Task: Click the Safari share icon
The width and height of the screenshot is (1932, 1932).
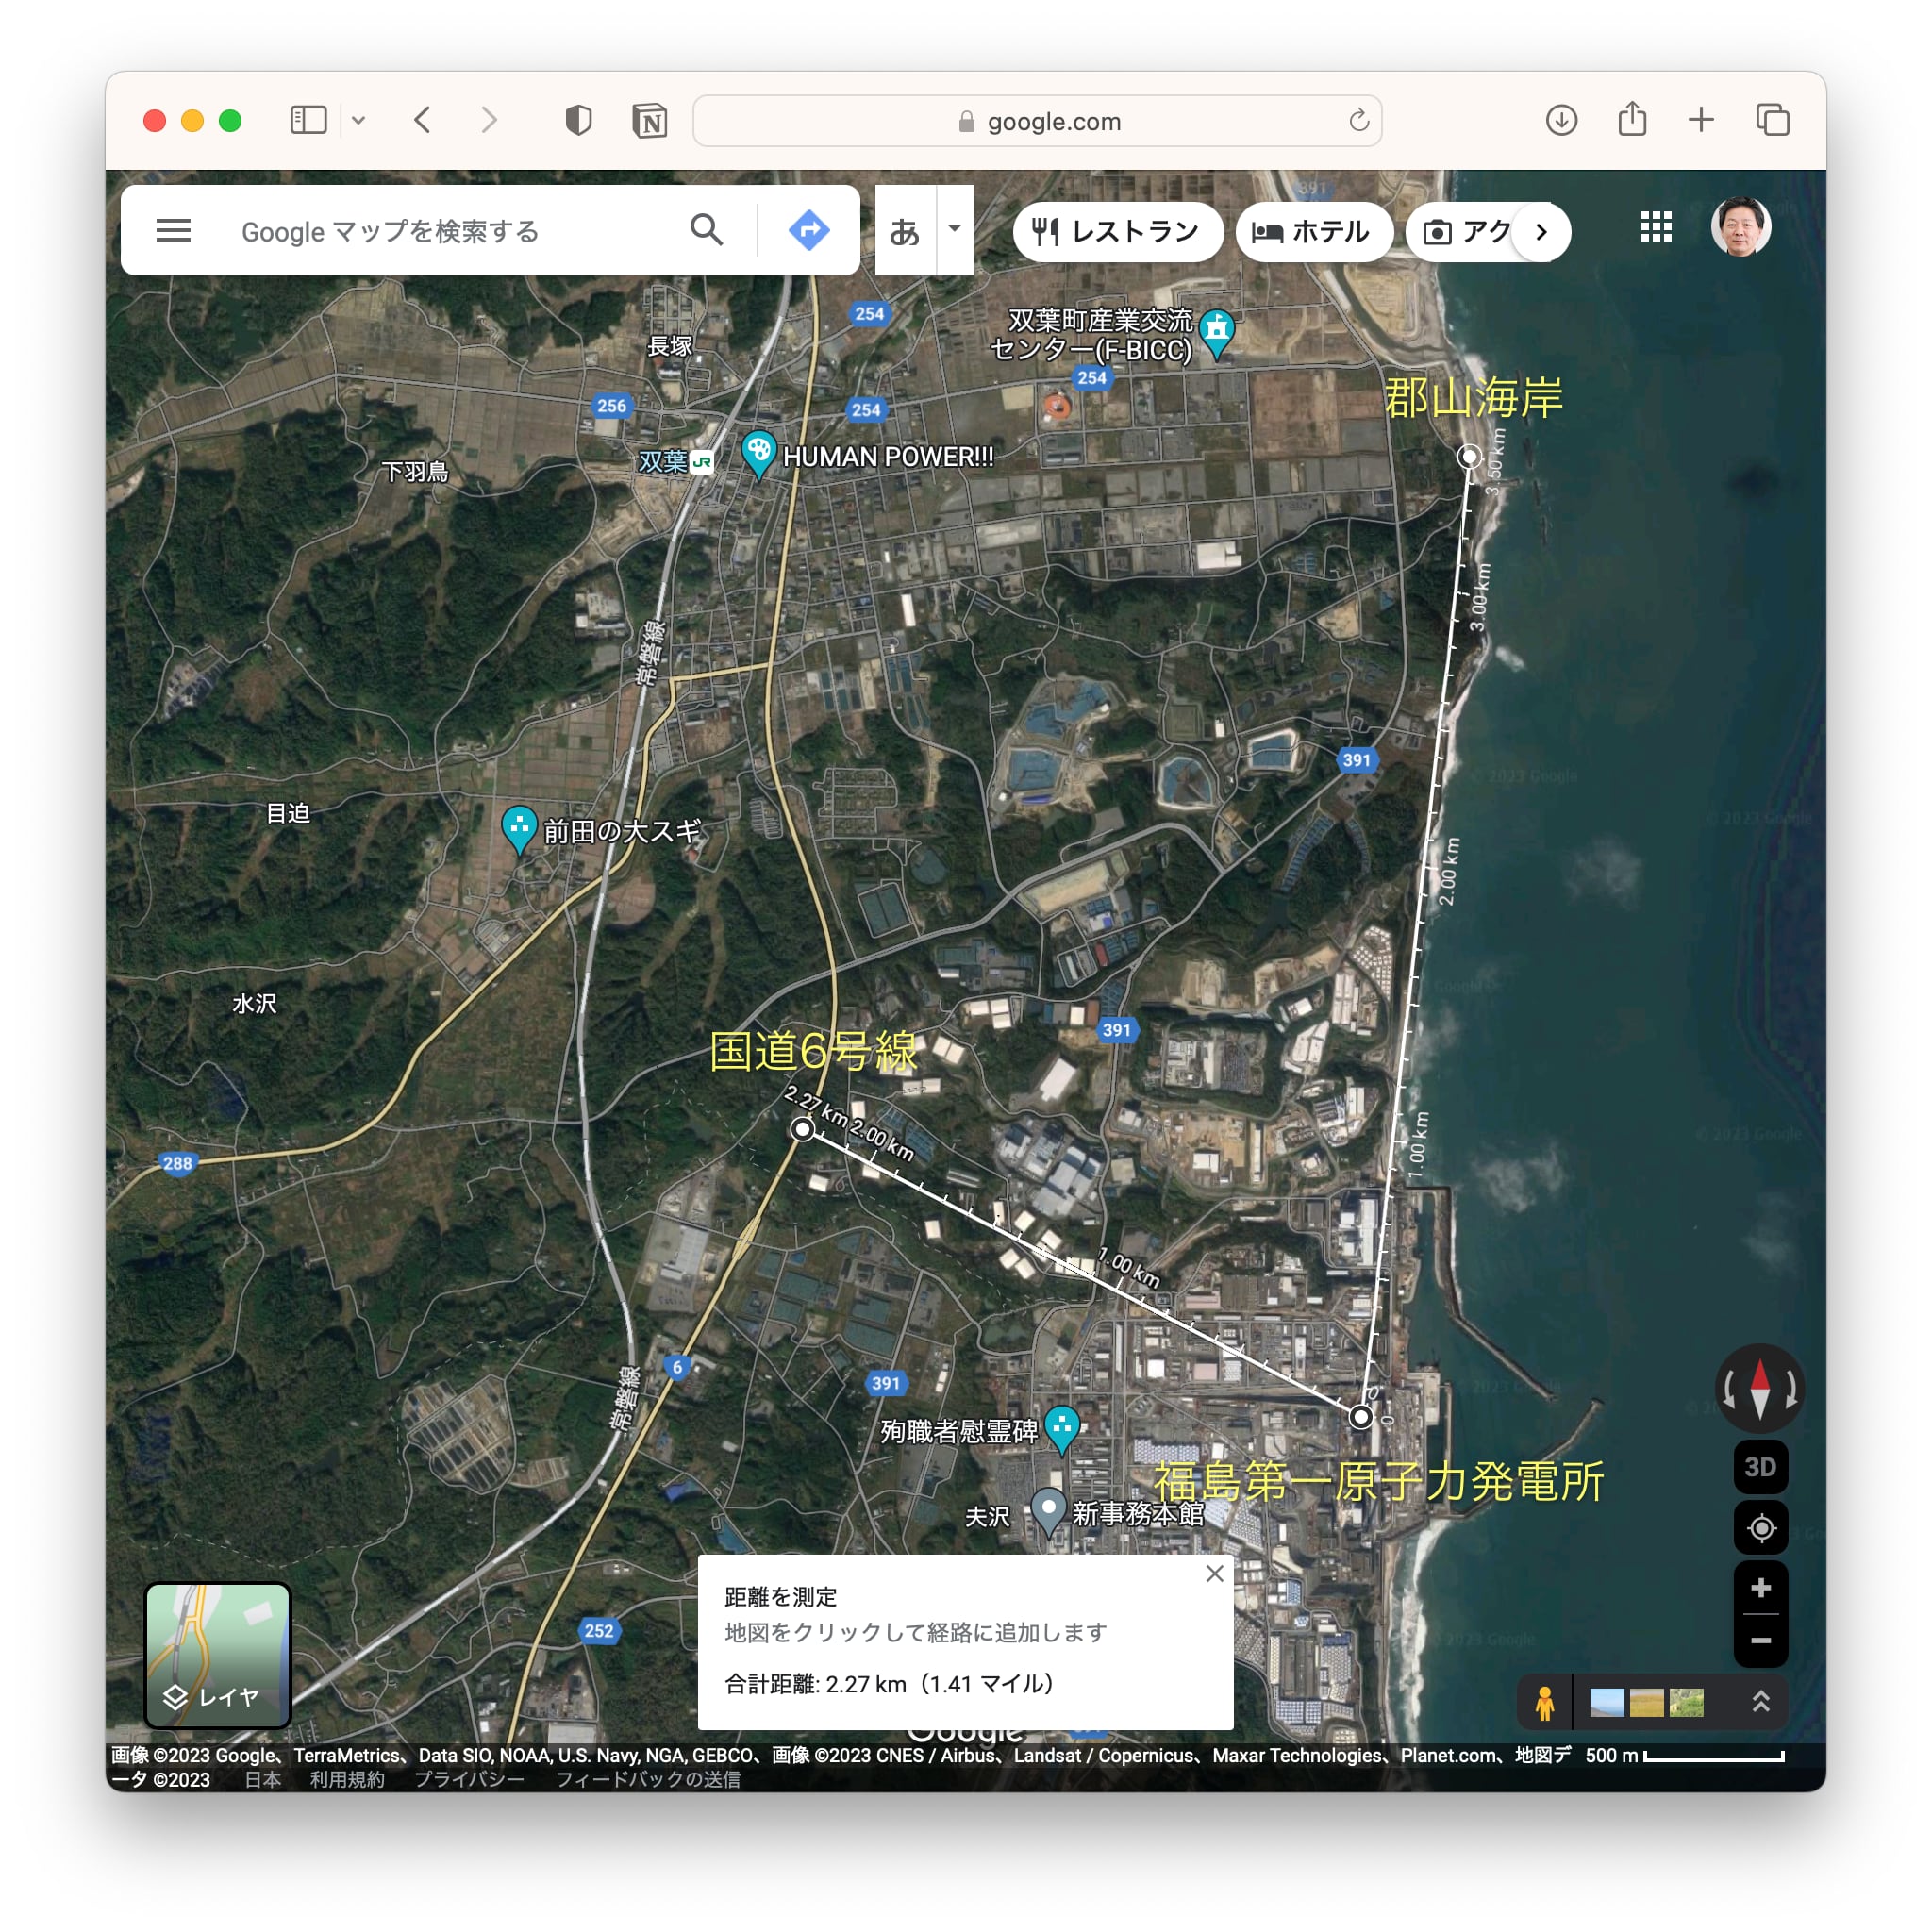Action: [x=1632, y=121]
